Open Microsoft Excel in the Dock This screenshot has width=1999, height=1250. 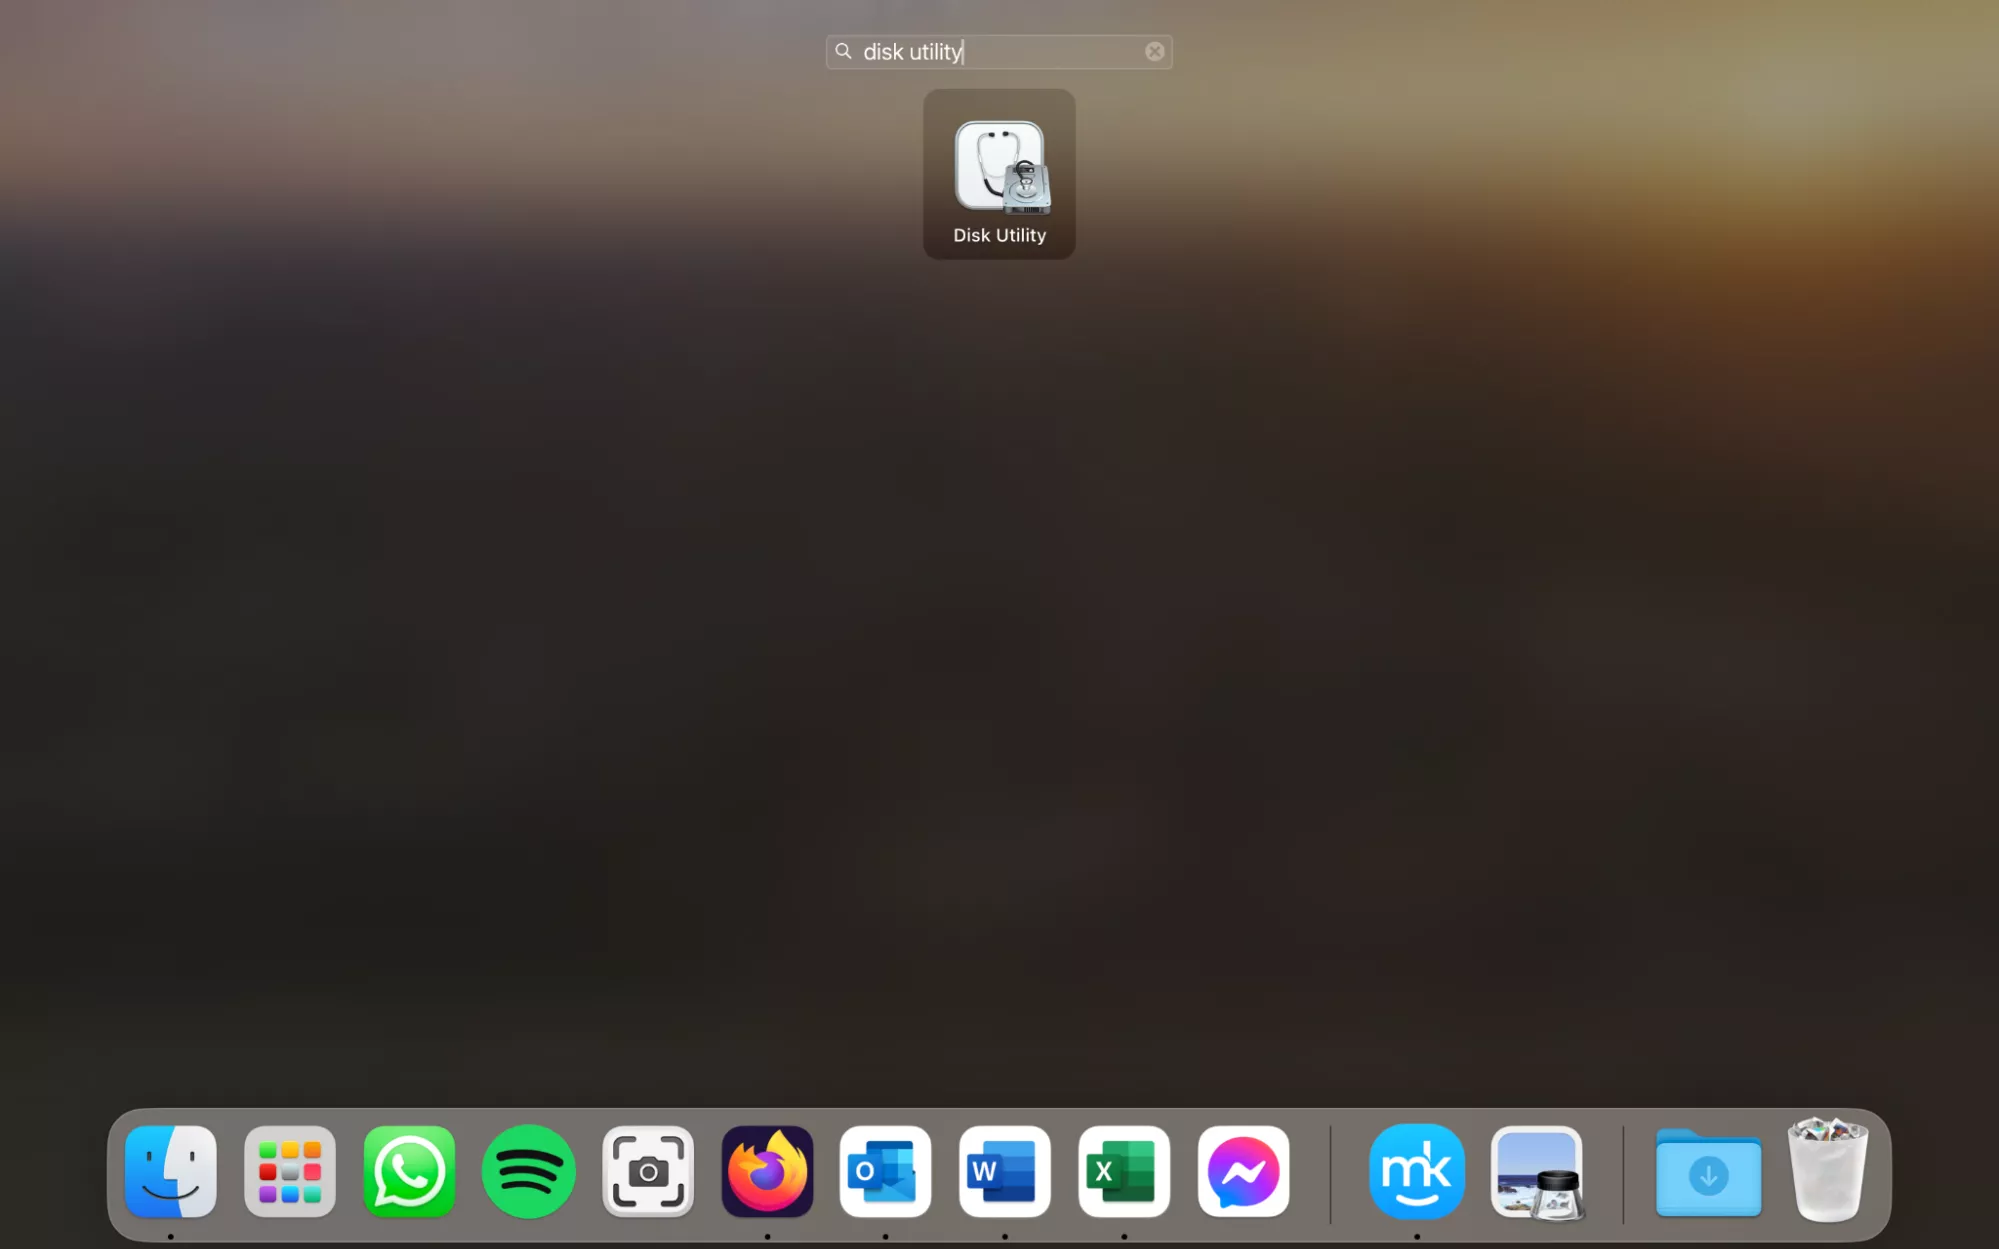(1124, 1171)
